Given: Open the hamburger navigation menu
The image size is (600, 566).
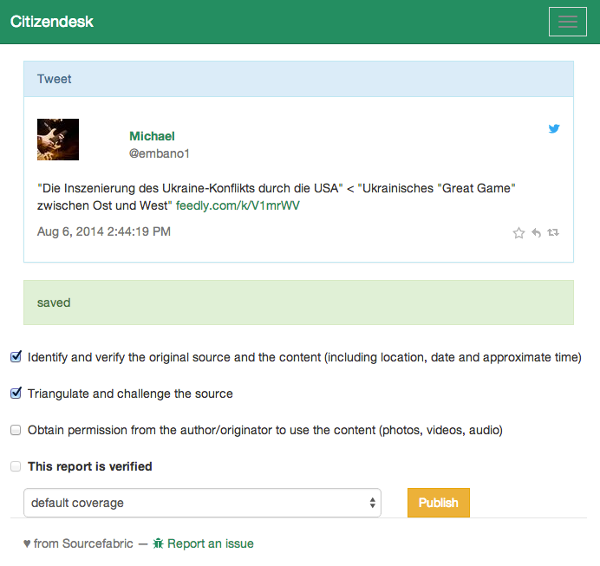Looking at the screenshot, I should coord(567,22).
